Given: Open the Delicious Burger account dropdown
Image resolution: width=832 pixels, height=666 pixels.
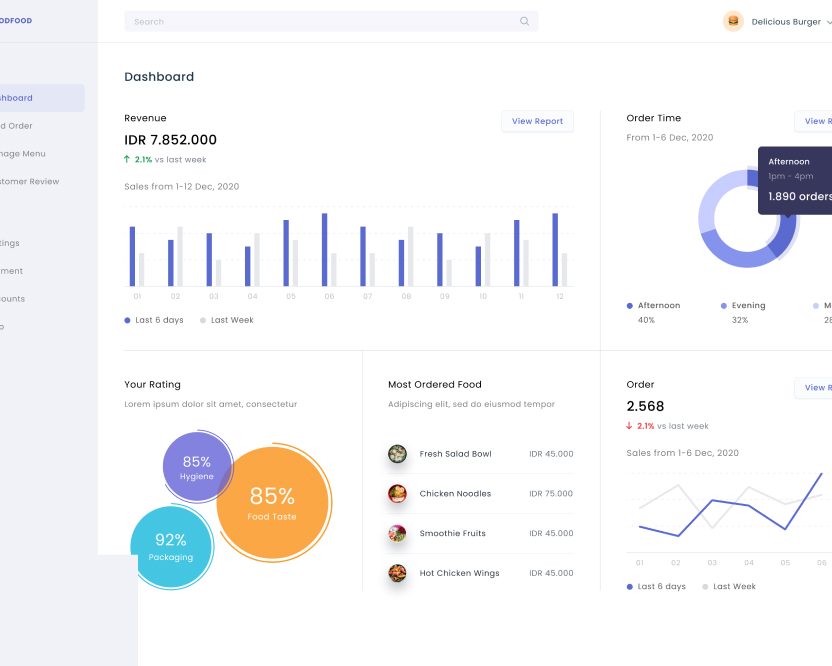Looking at the screenshot, I should (x=826, y=22).
